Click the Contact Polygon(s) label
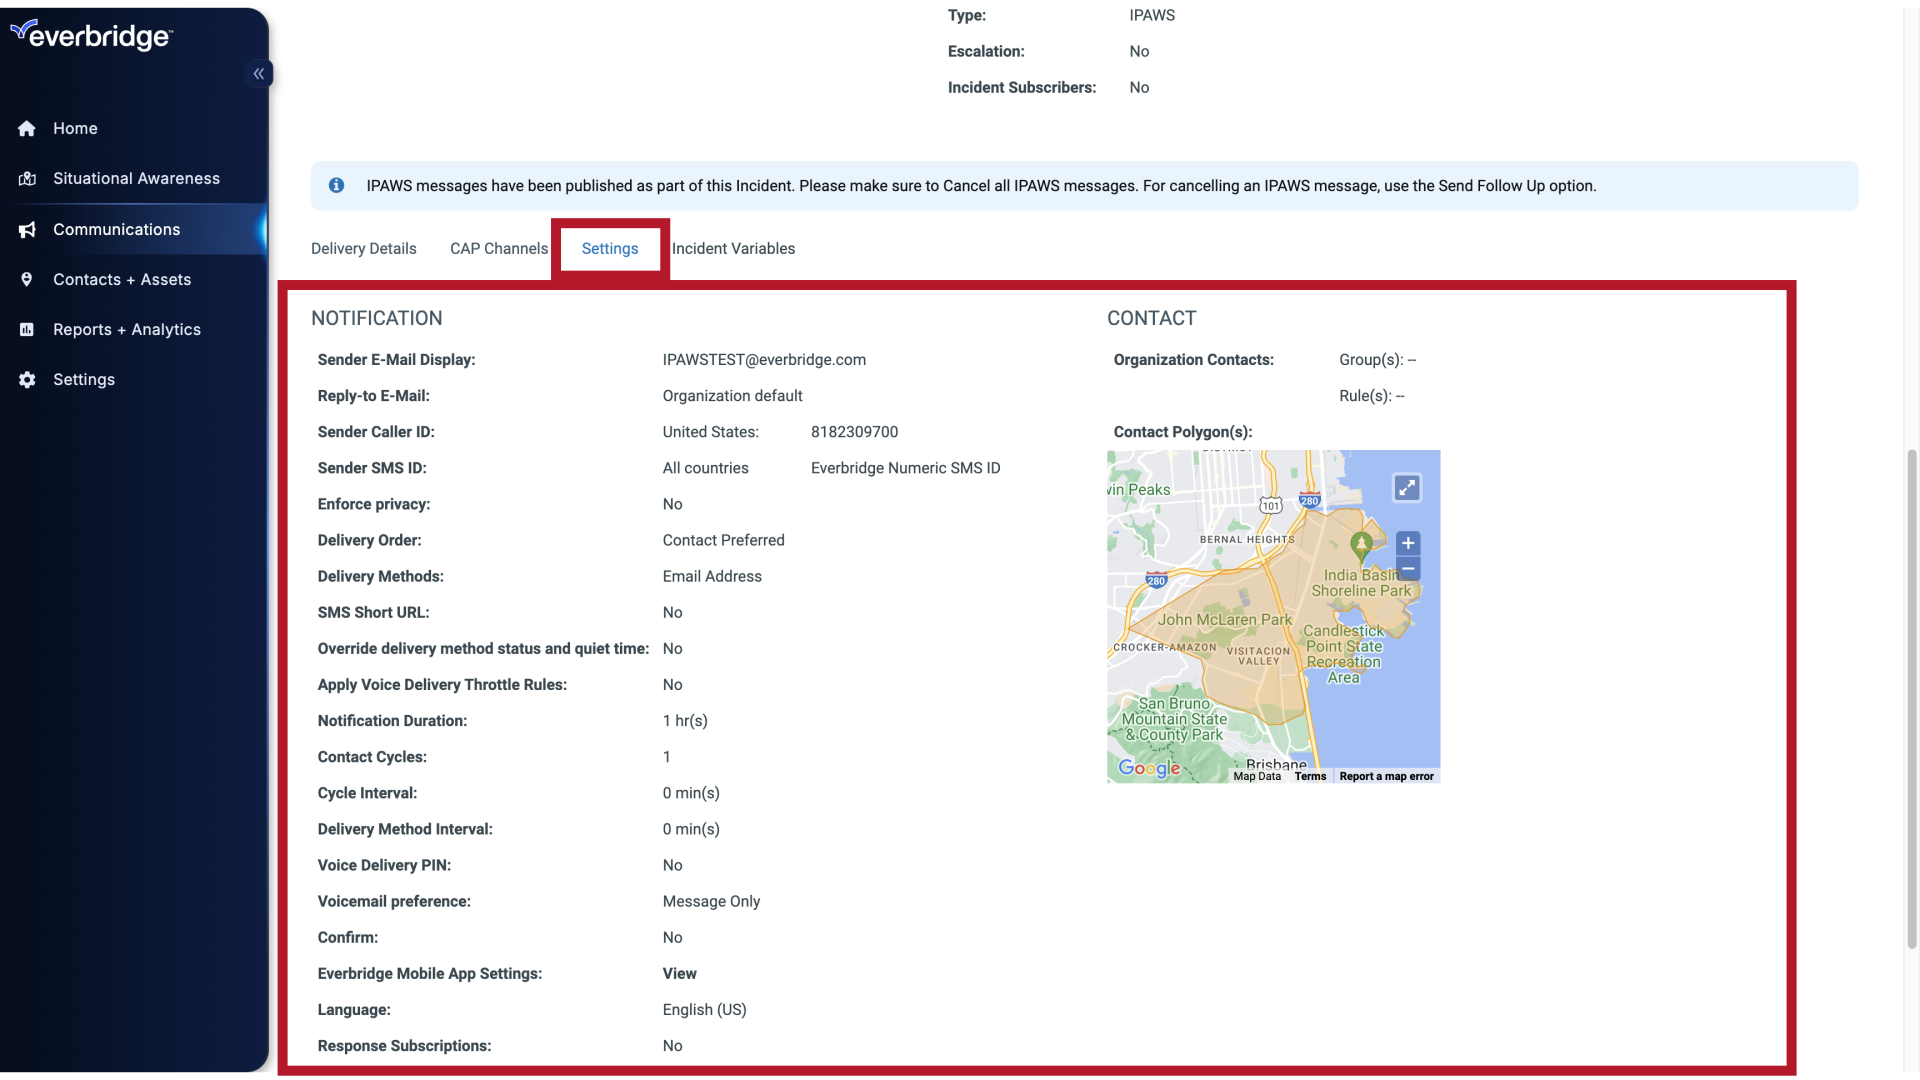This screenshot has height=1080, width=1920. point(1183,432)
